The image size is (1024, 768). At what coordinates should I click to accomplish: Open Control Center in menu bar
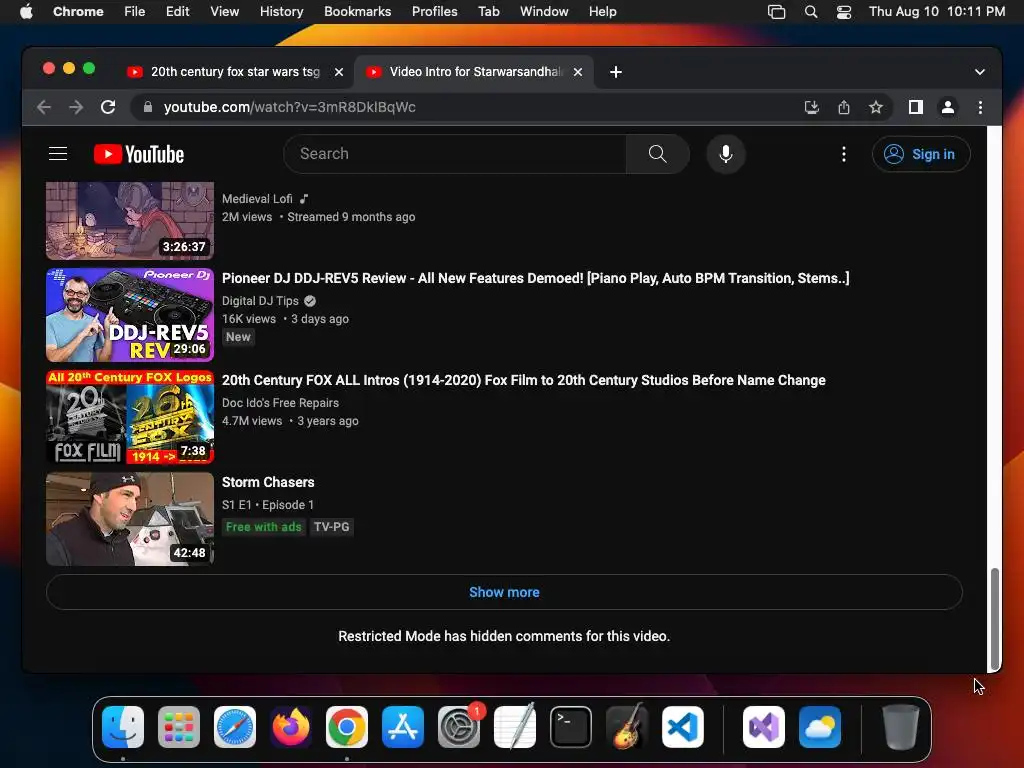844,12
